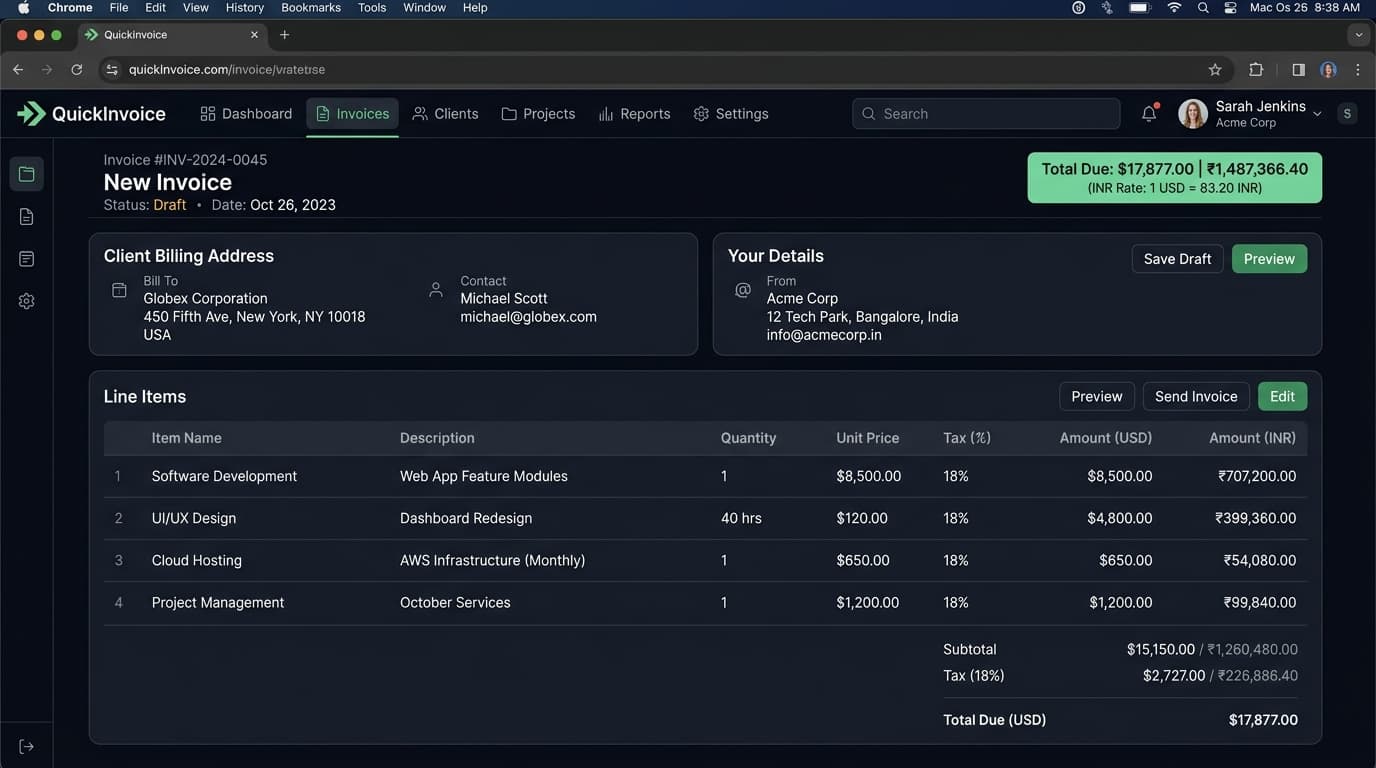Screen dimensions: 1376x768
Task: Click the green Edit button for Line Items
Action: click(x=1282, y=397)
